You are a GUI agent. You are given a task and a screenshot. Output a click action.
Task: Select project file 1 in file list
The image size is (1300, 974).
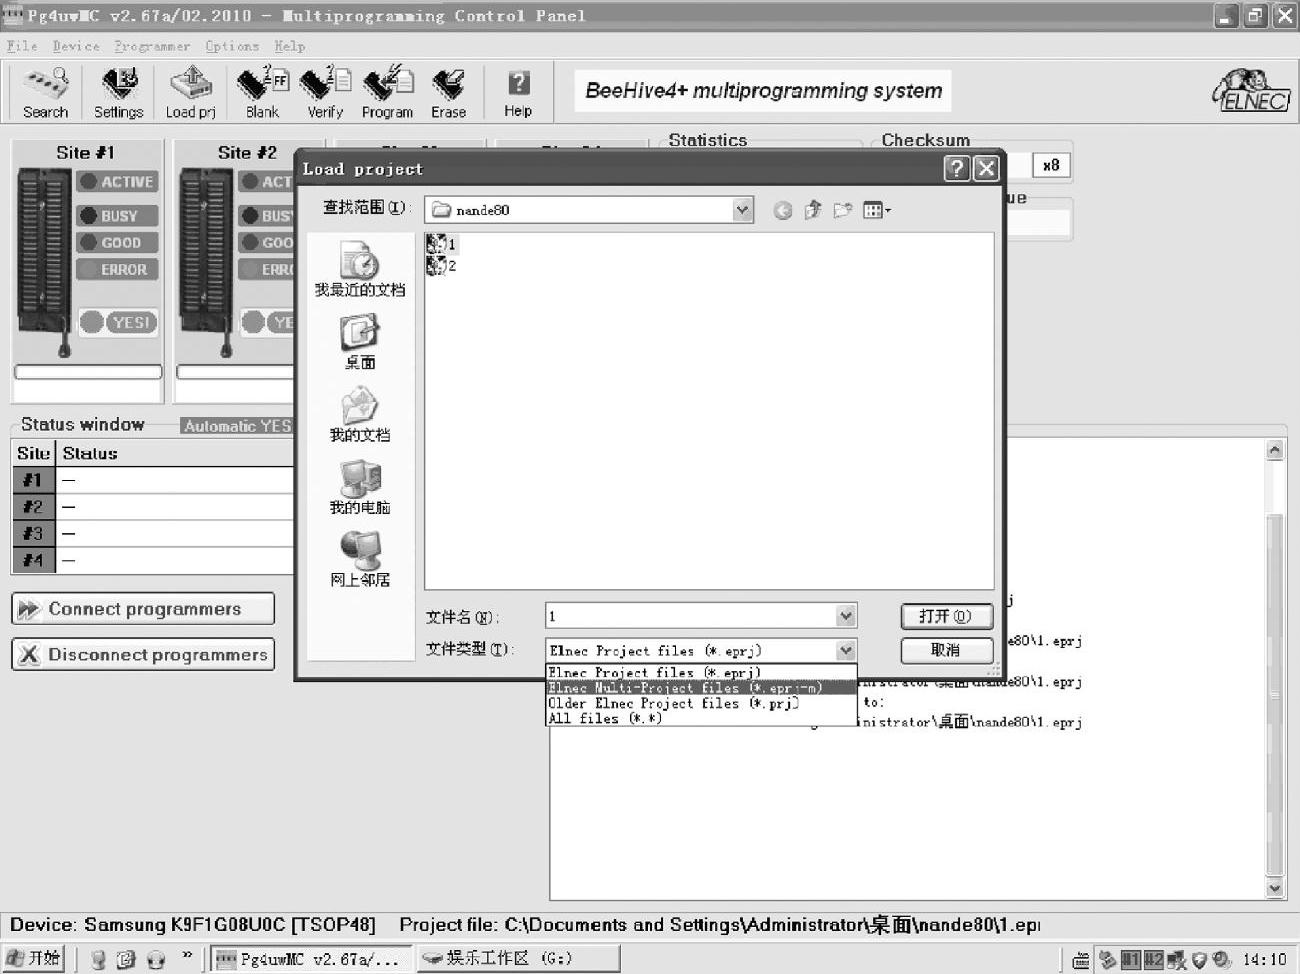coord(441,243)
